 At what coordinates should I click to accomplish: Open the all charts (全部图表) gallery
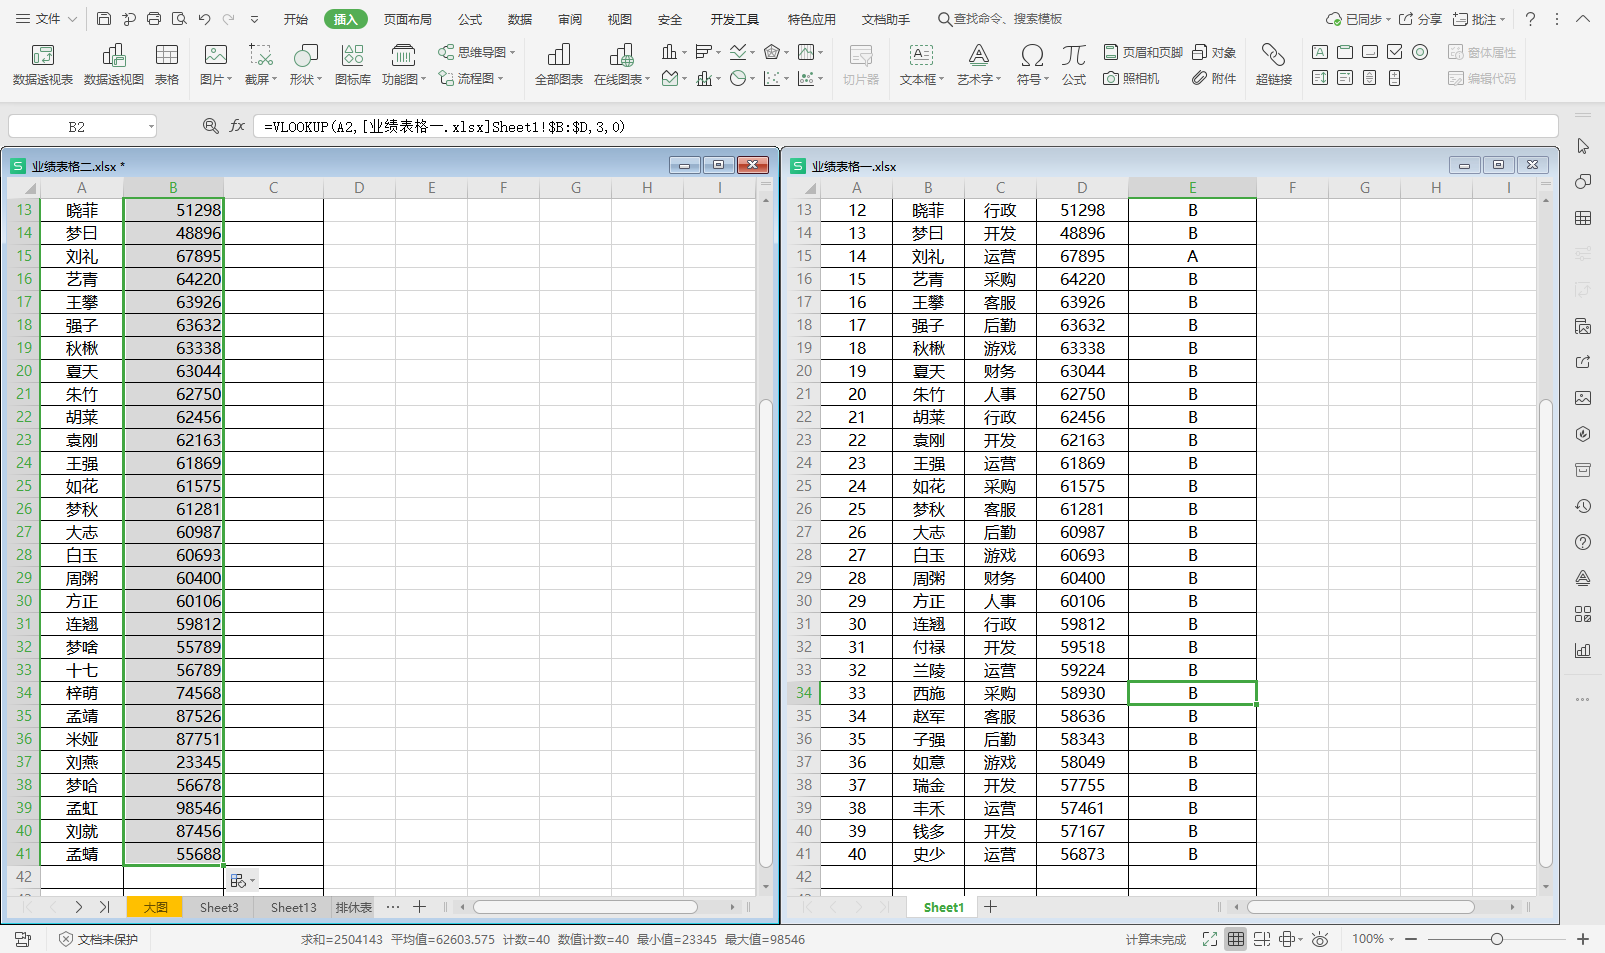coord(558,64)
